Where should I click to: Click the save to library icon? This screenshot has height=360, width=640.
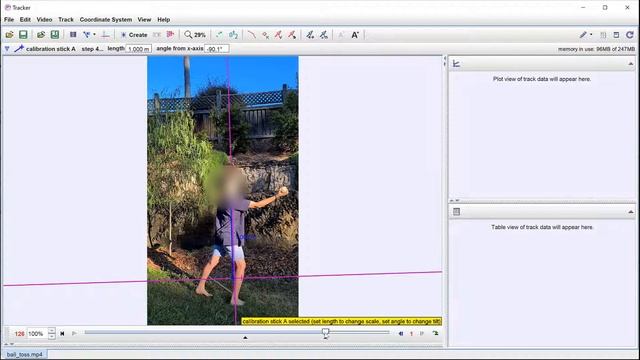pyautogui.click(x=55, y=35)
